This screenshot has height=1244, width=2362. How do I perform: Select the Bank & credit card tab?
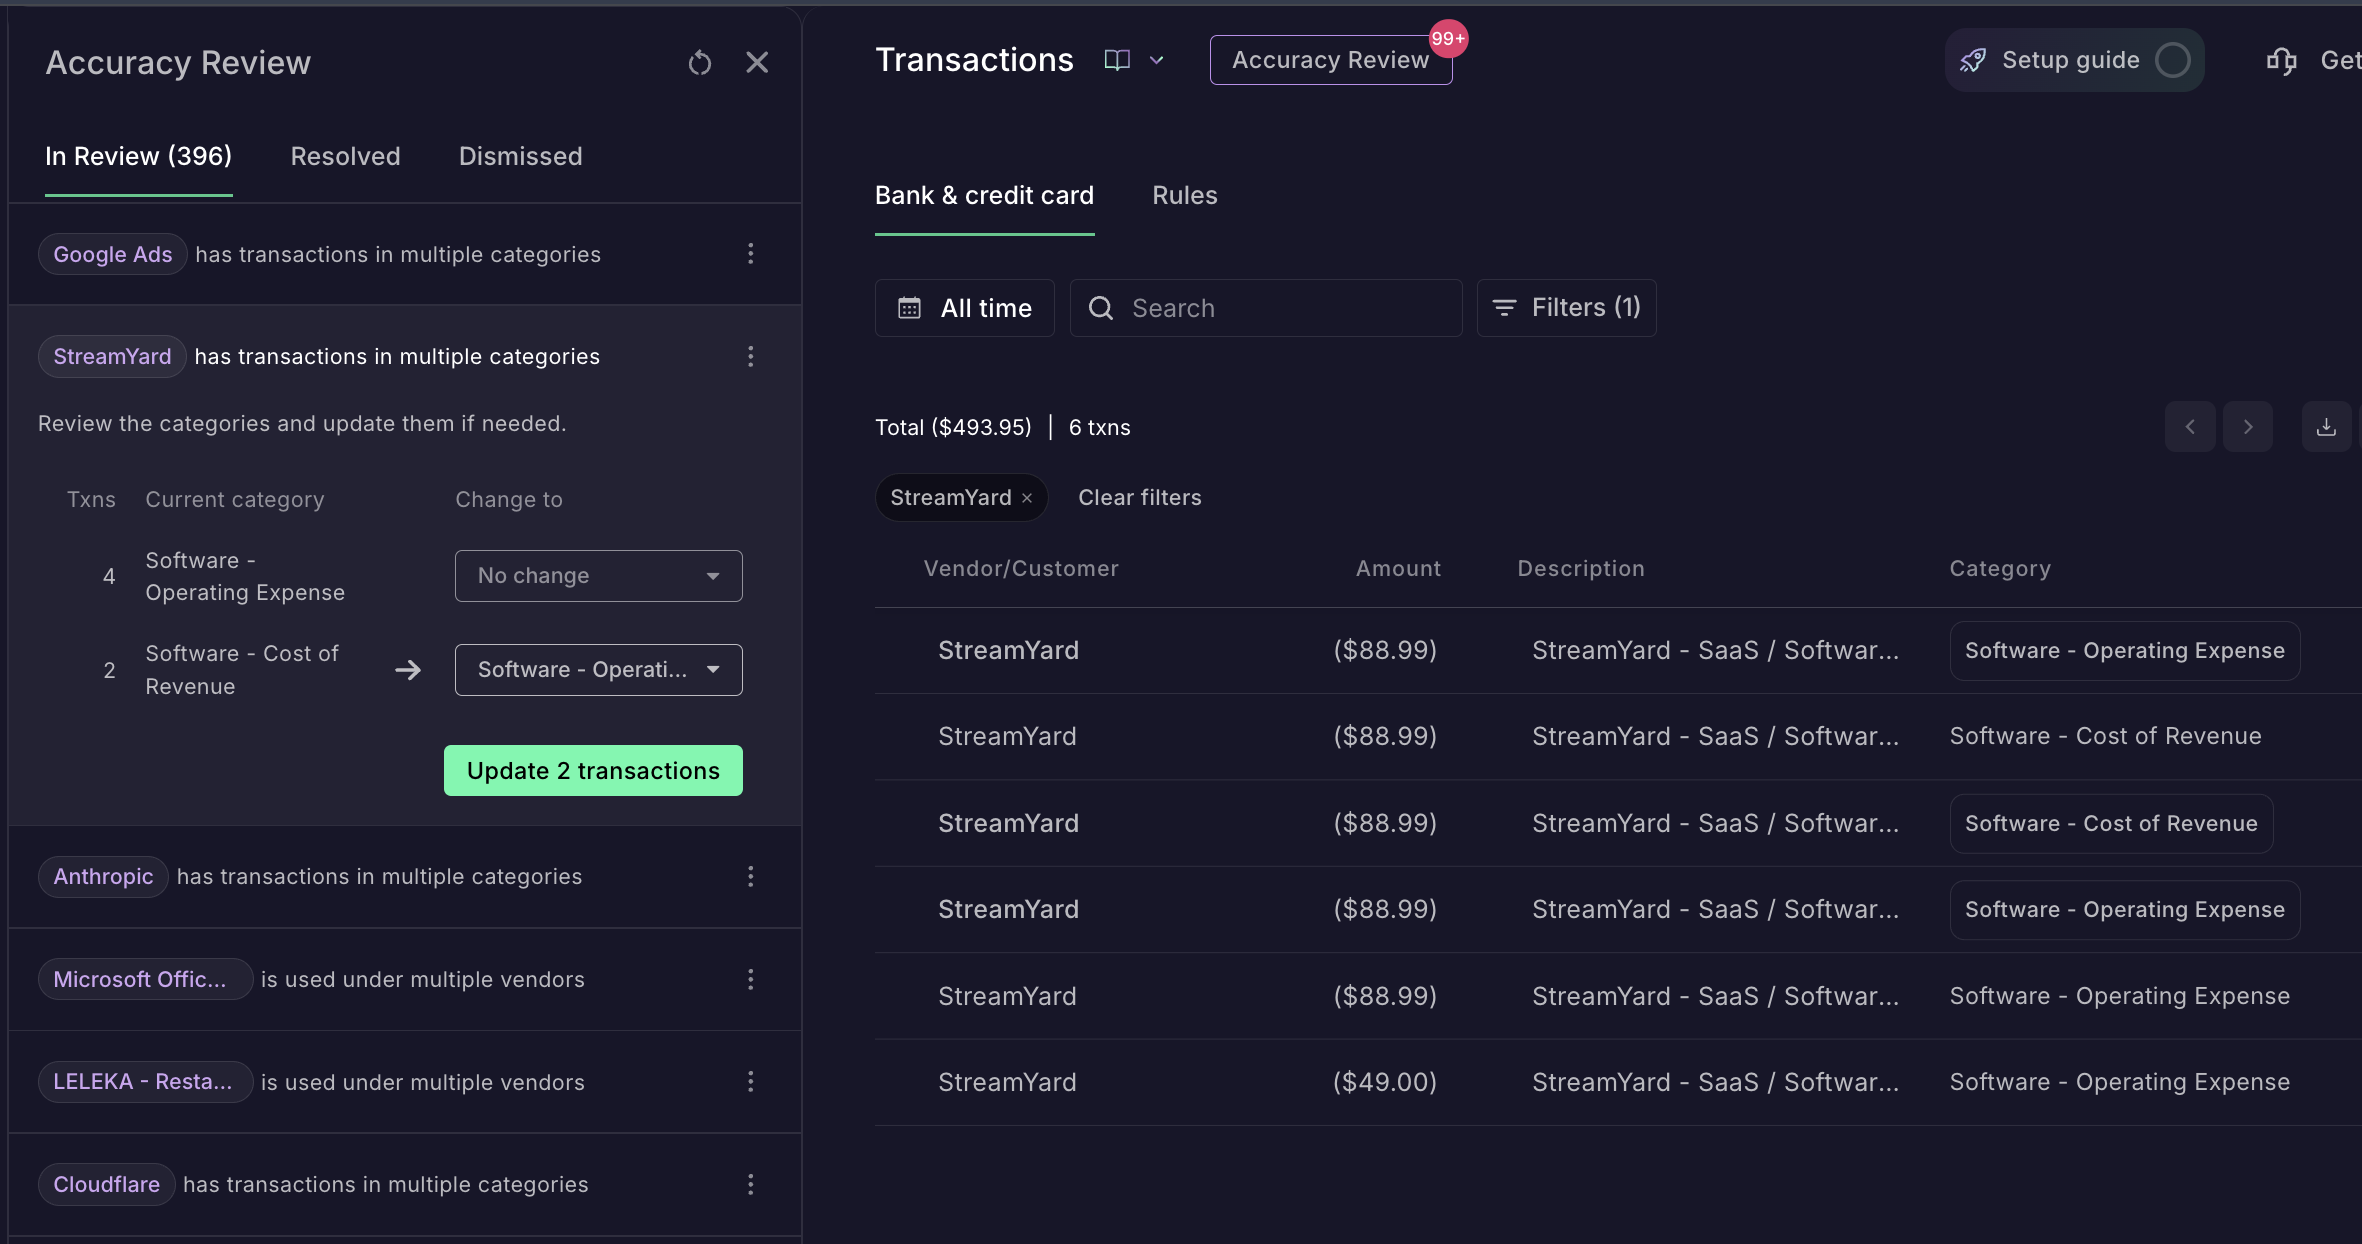[x=984, y=195]
